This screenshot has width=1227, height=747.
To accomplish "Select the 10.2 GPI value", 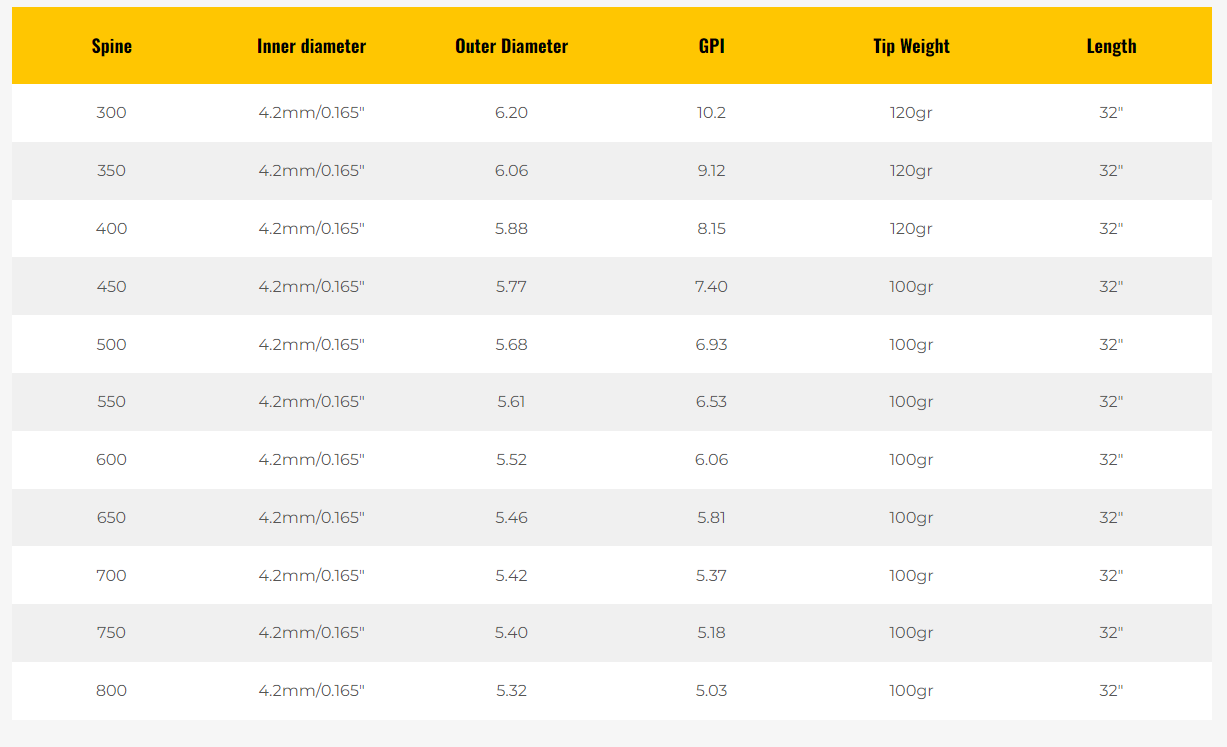I will (x=711, y=113).
